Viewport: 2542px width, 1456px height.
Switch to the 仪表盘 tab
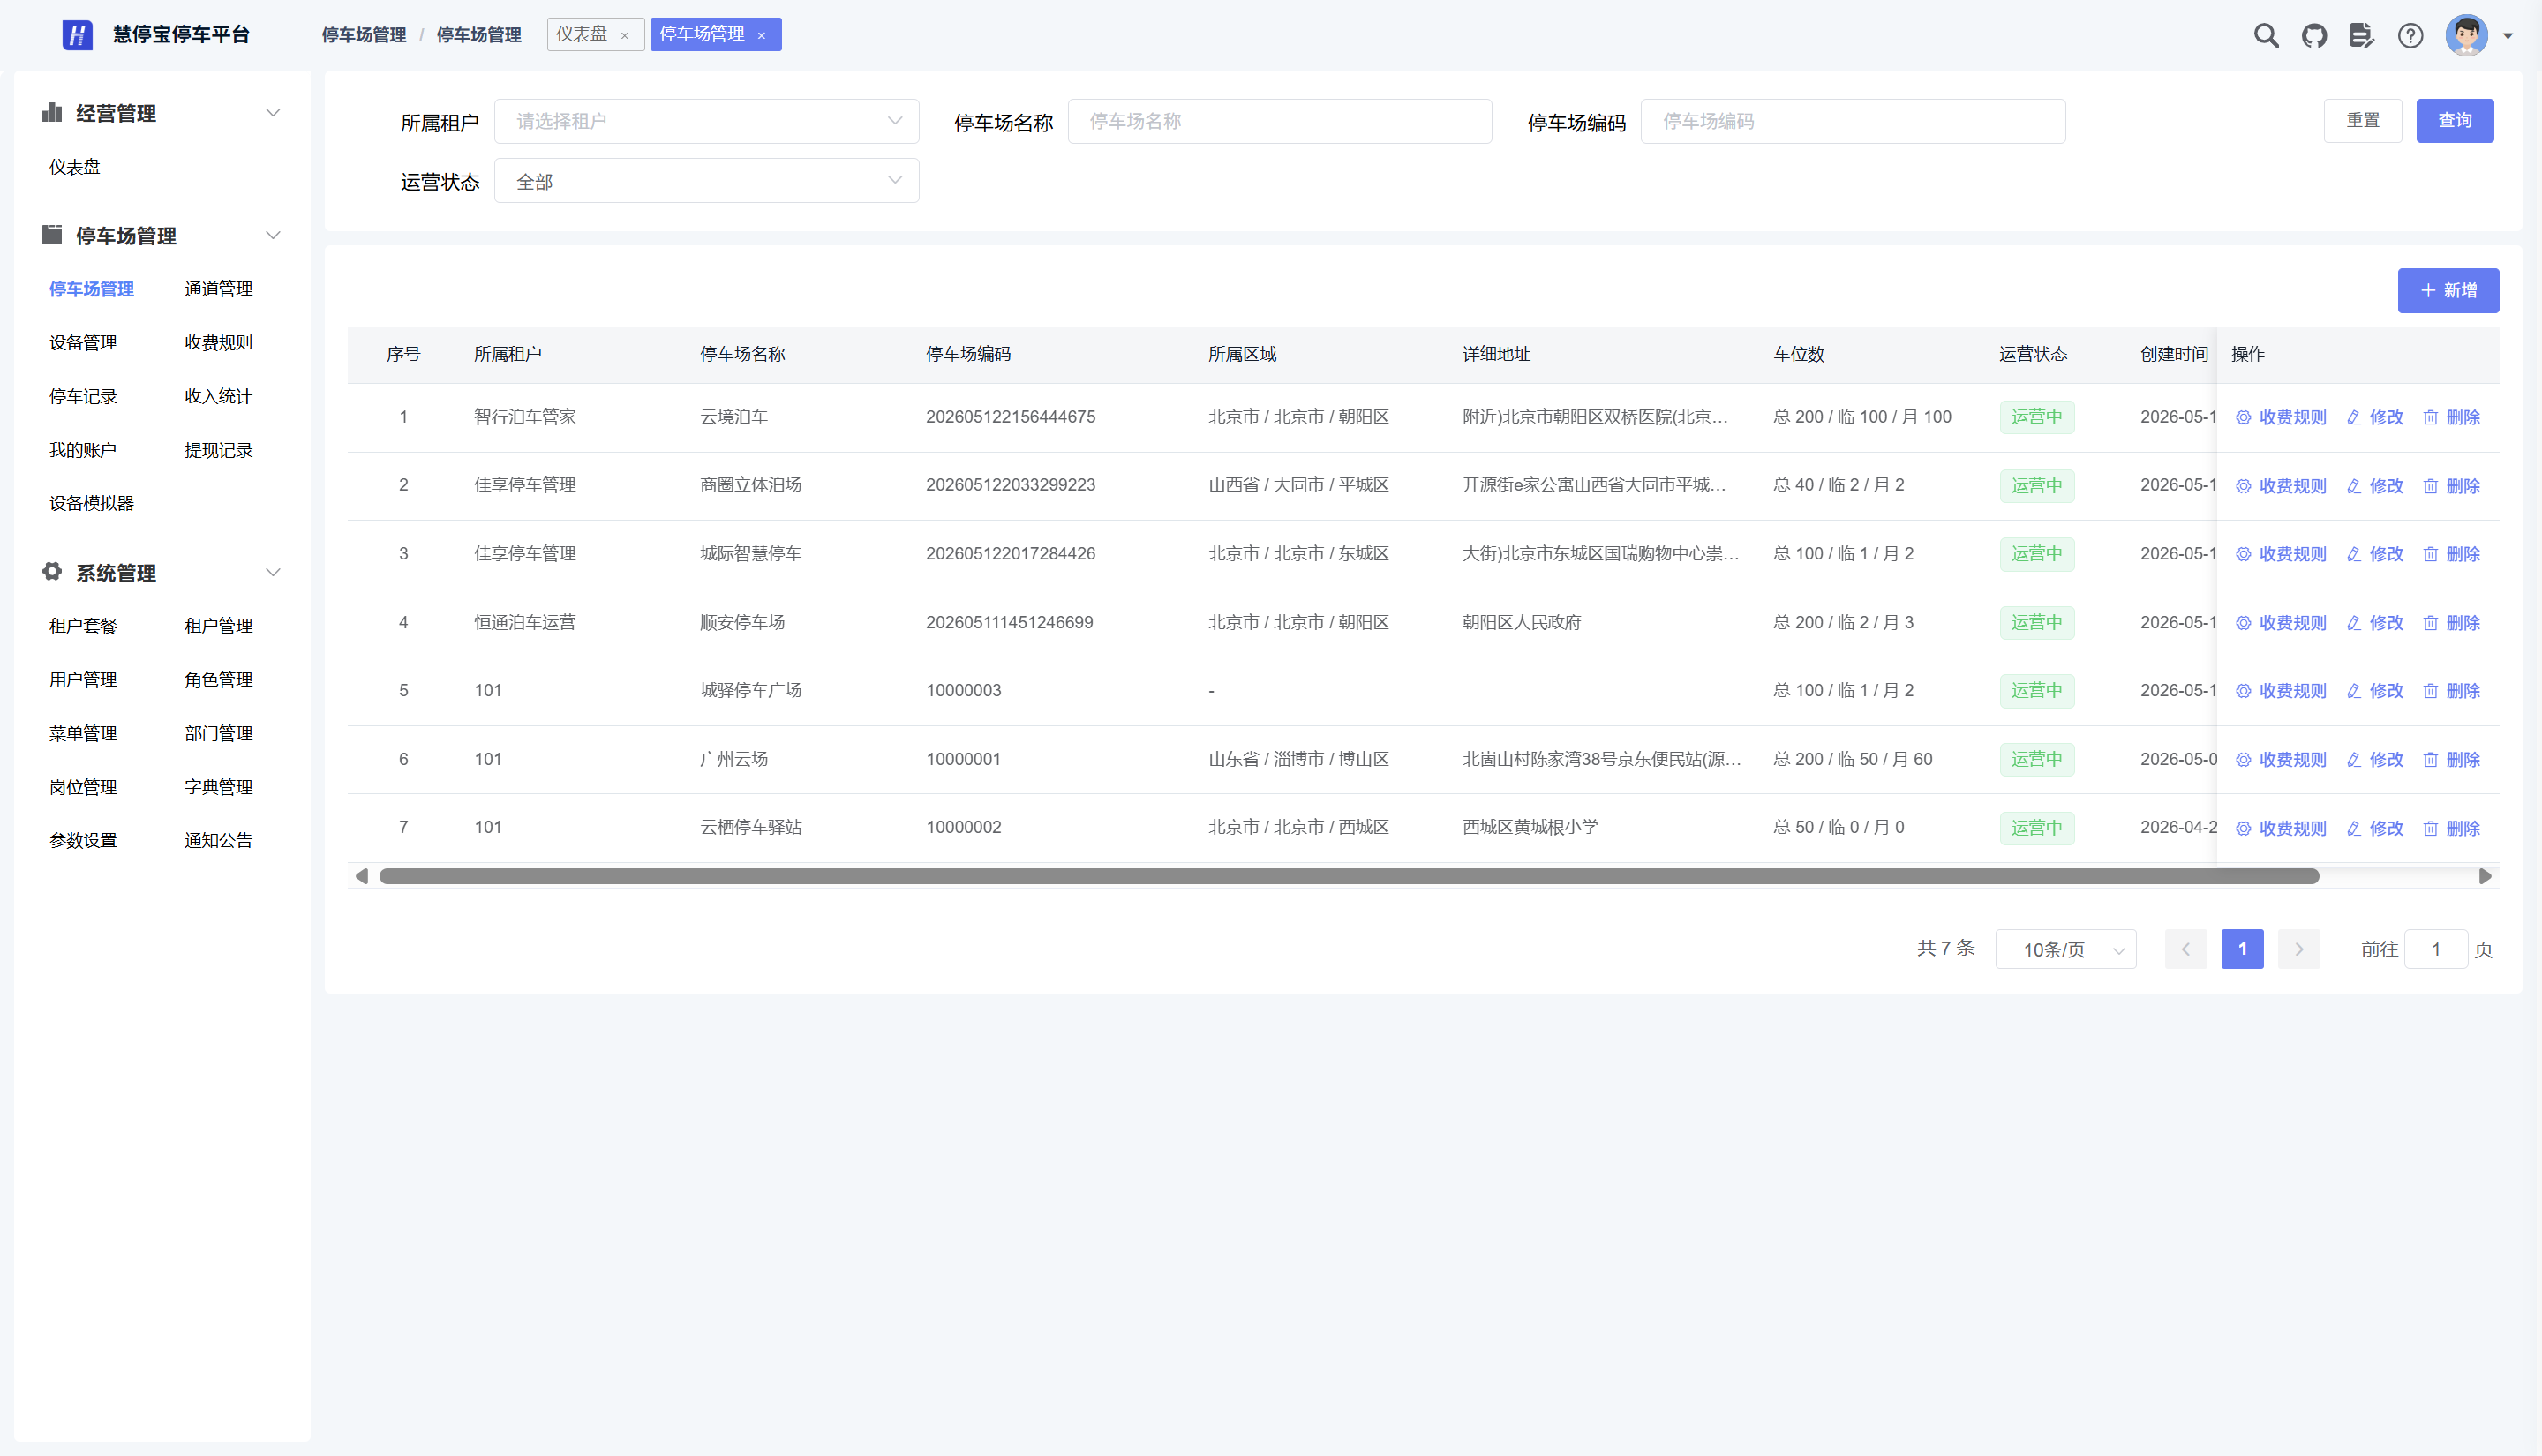tap(582, 35)
